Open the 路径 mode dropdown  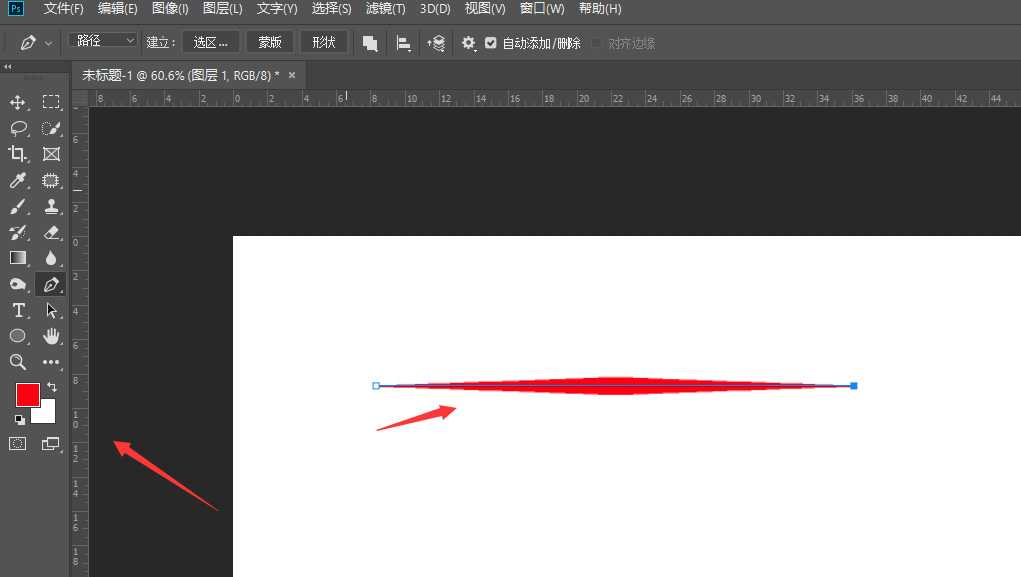click(x=103, y=41)
